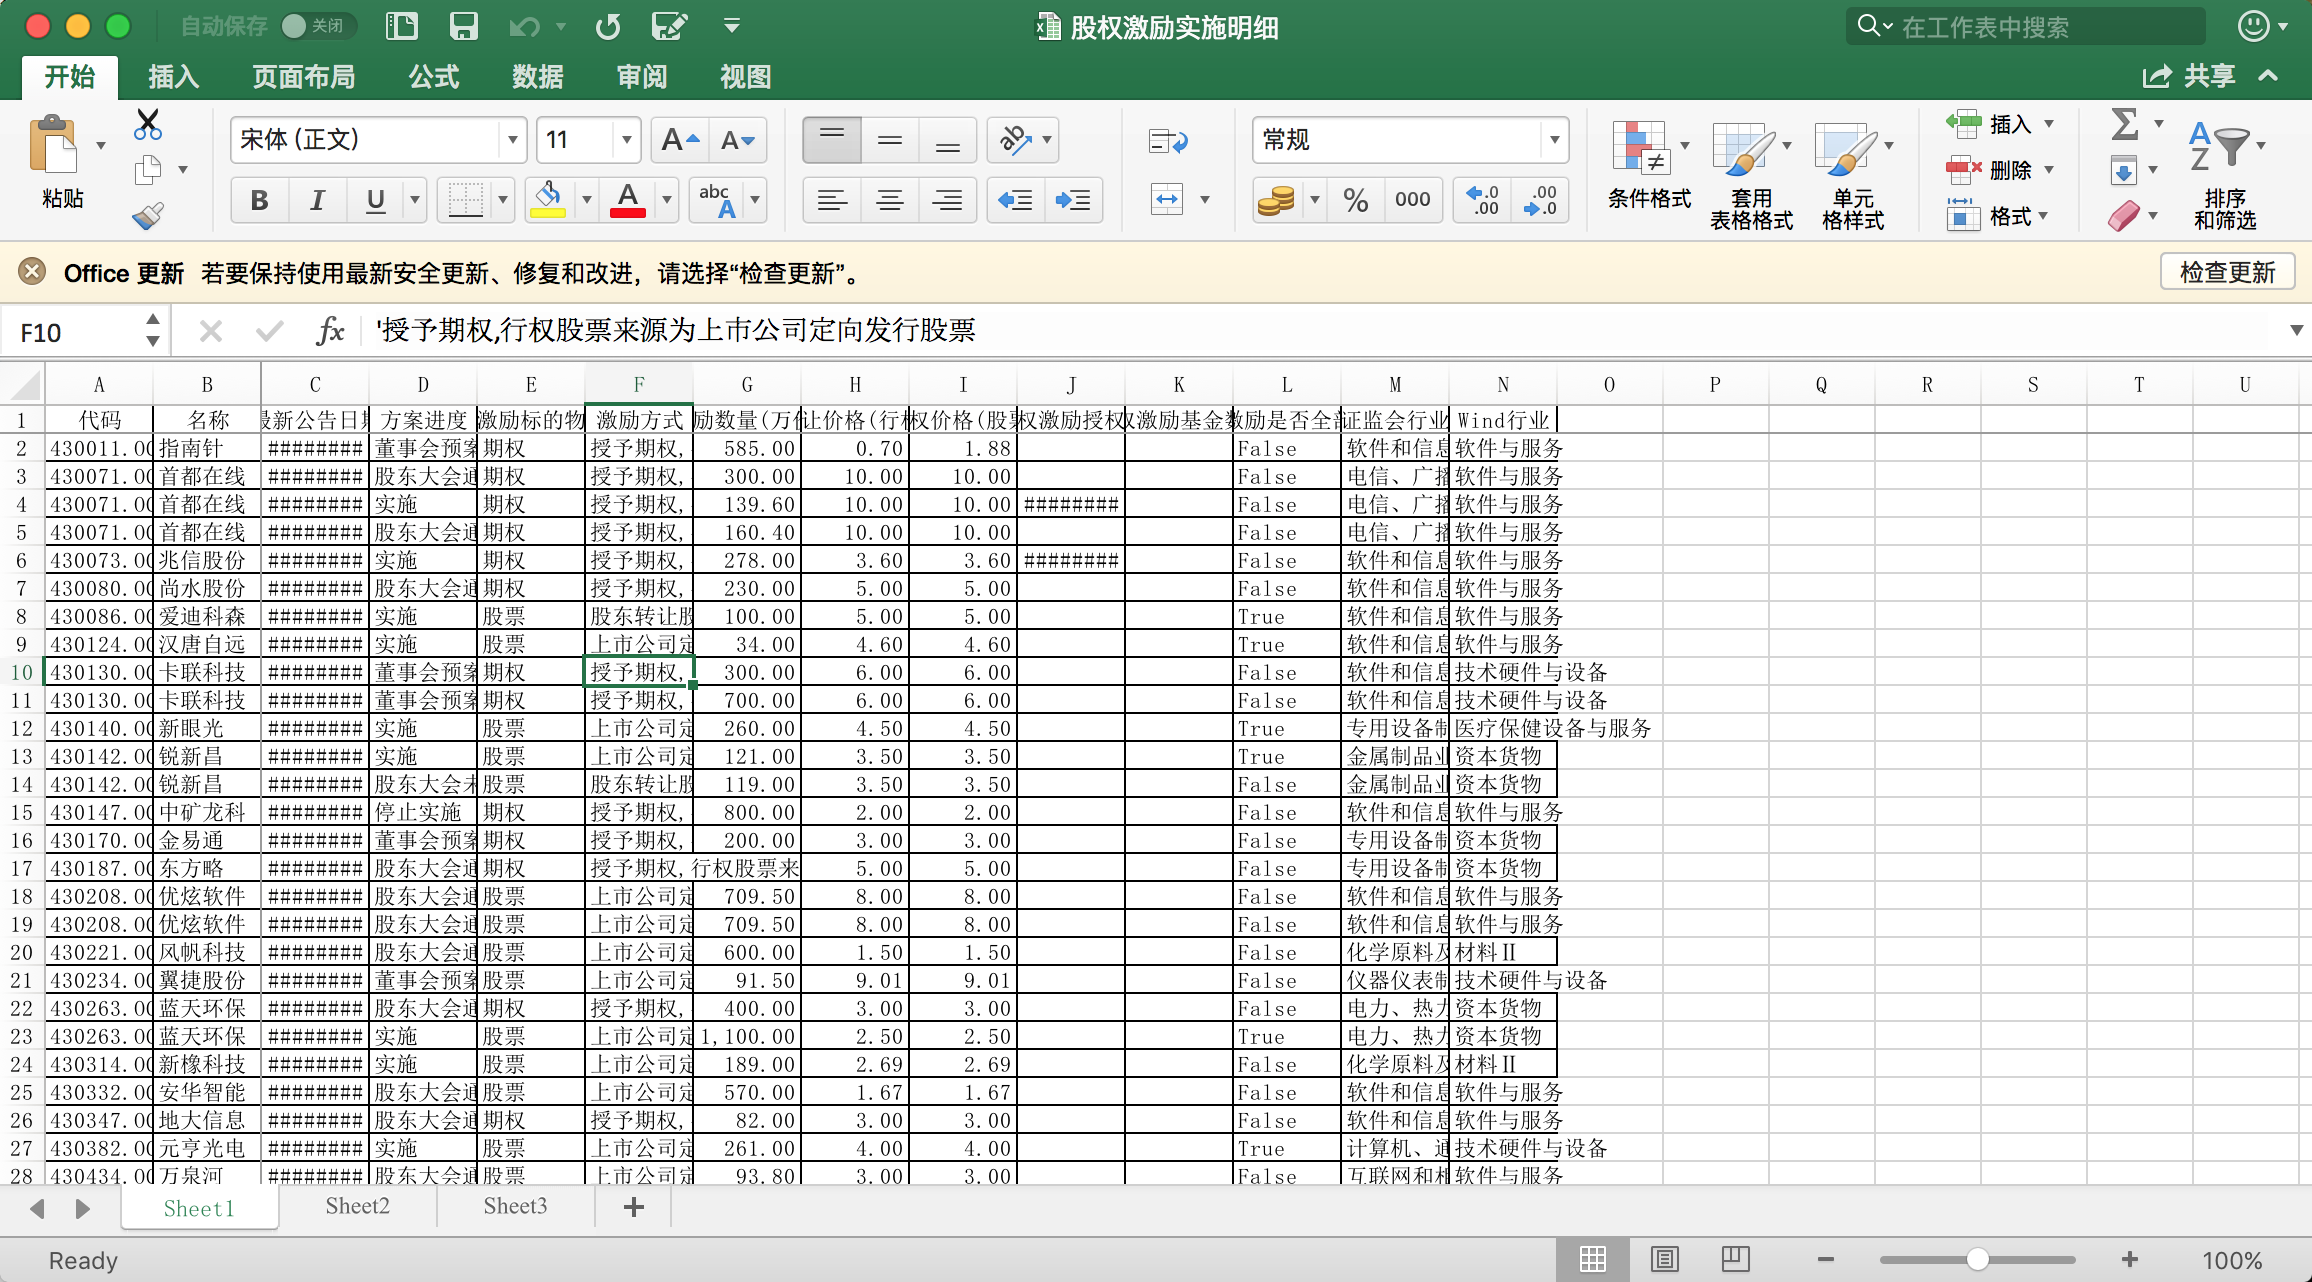The height and width of the screenshot is (1282, 2312).
Task: Expand the formula bar chevron
Action: (x=2296, y=330)
